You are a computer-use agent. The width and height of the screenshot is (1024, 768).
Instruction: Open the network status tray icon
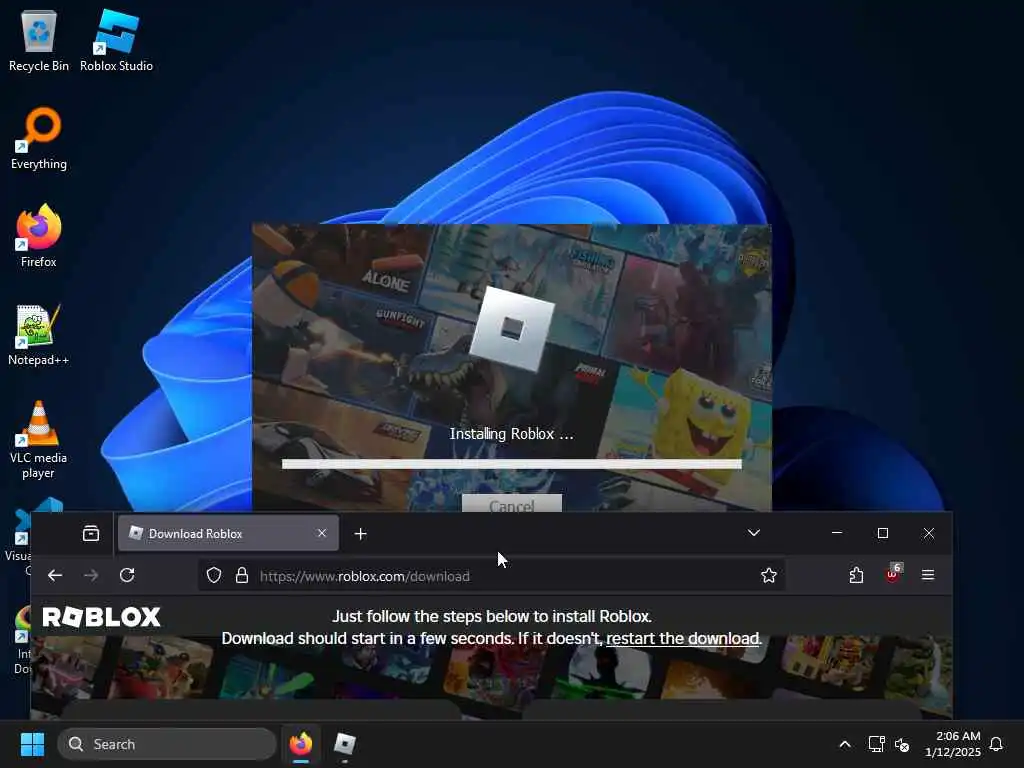876,744
